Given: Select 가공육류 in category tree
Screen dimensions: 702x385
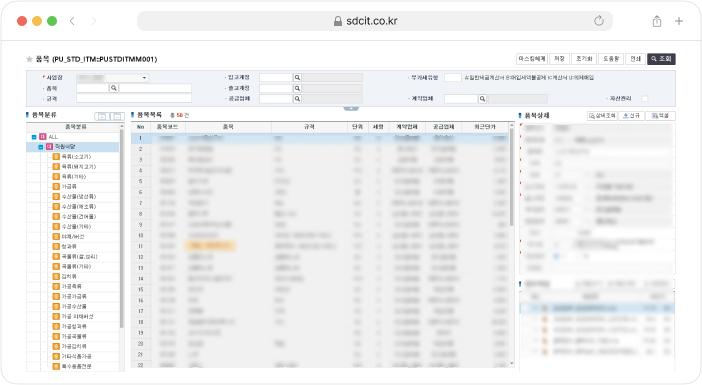Looking at the screenshot, I should click(x=72, y=286).
